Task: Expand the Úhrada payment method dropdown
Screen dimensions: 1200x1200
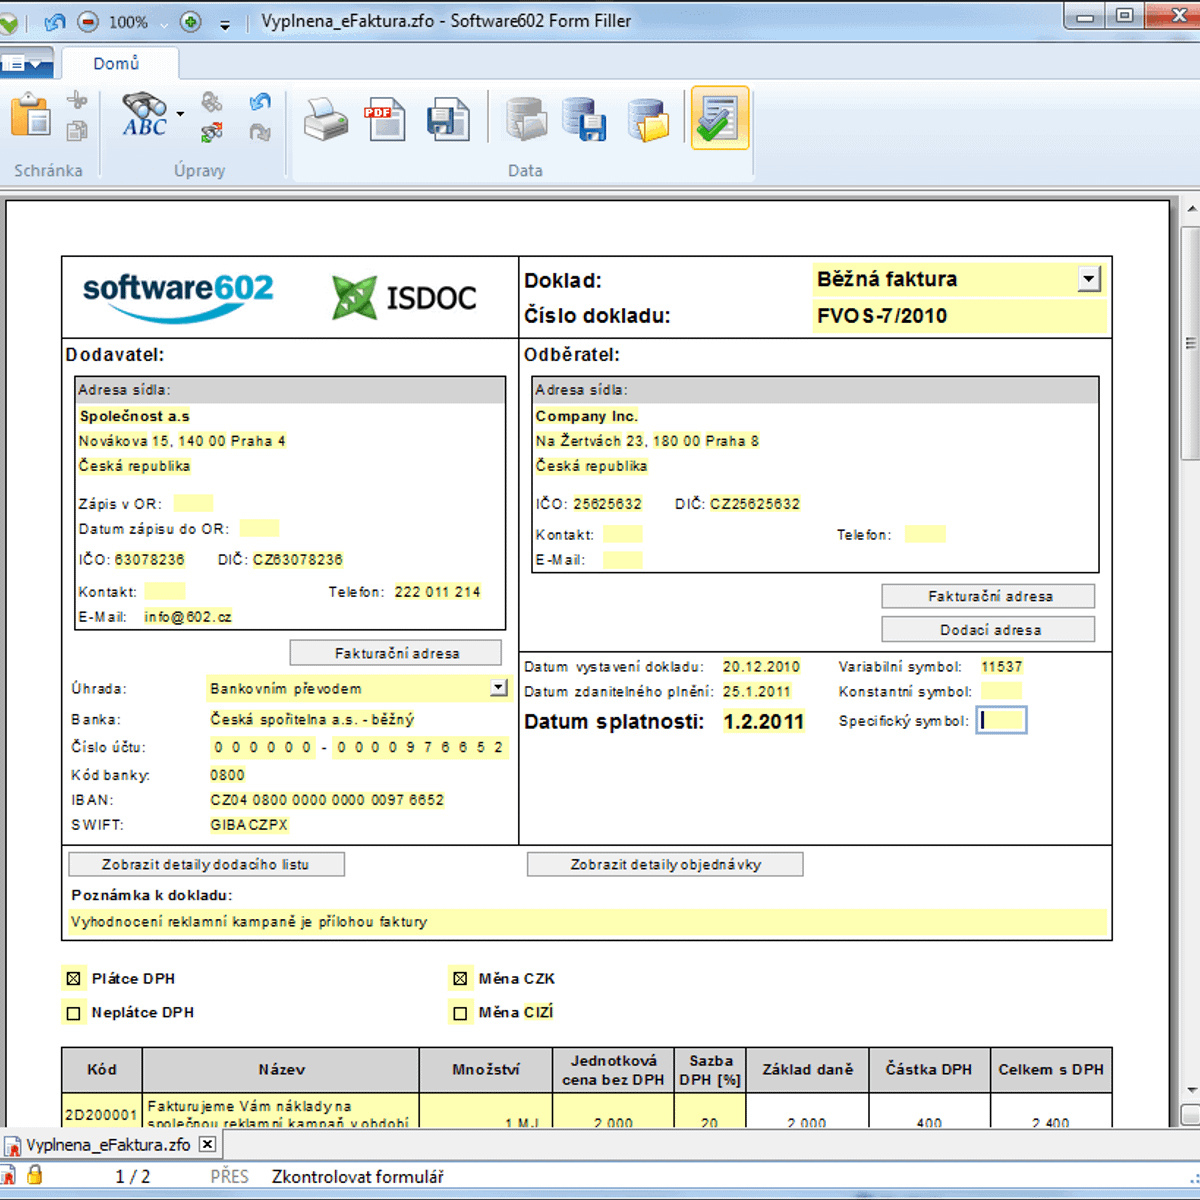Action: [x=498, y=688]
